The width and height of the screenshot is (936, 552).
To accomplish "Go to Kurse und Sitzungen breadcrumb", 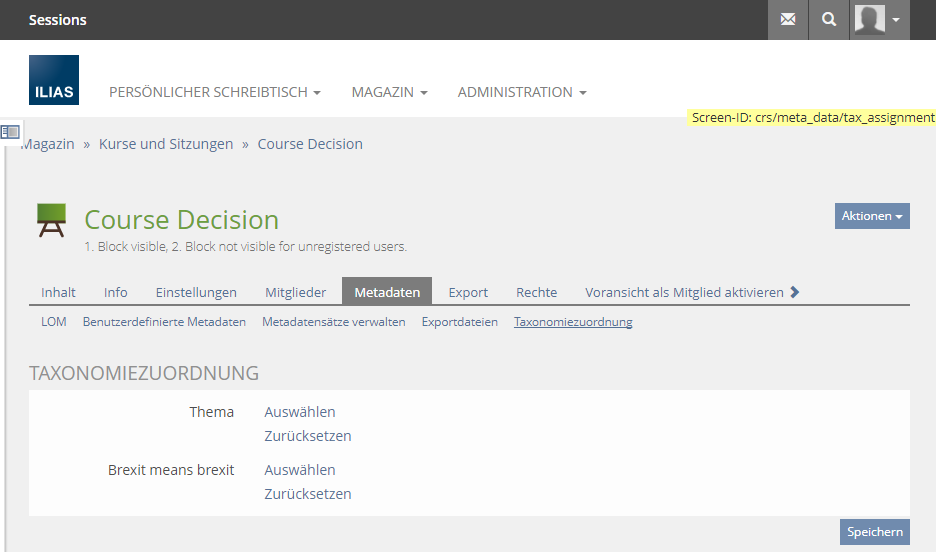I will (x=166, y=144).
